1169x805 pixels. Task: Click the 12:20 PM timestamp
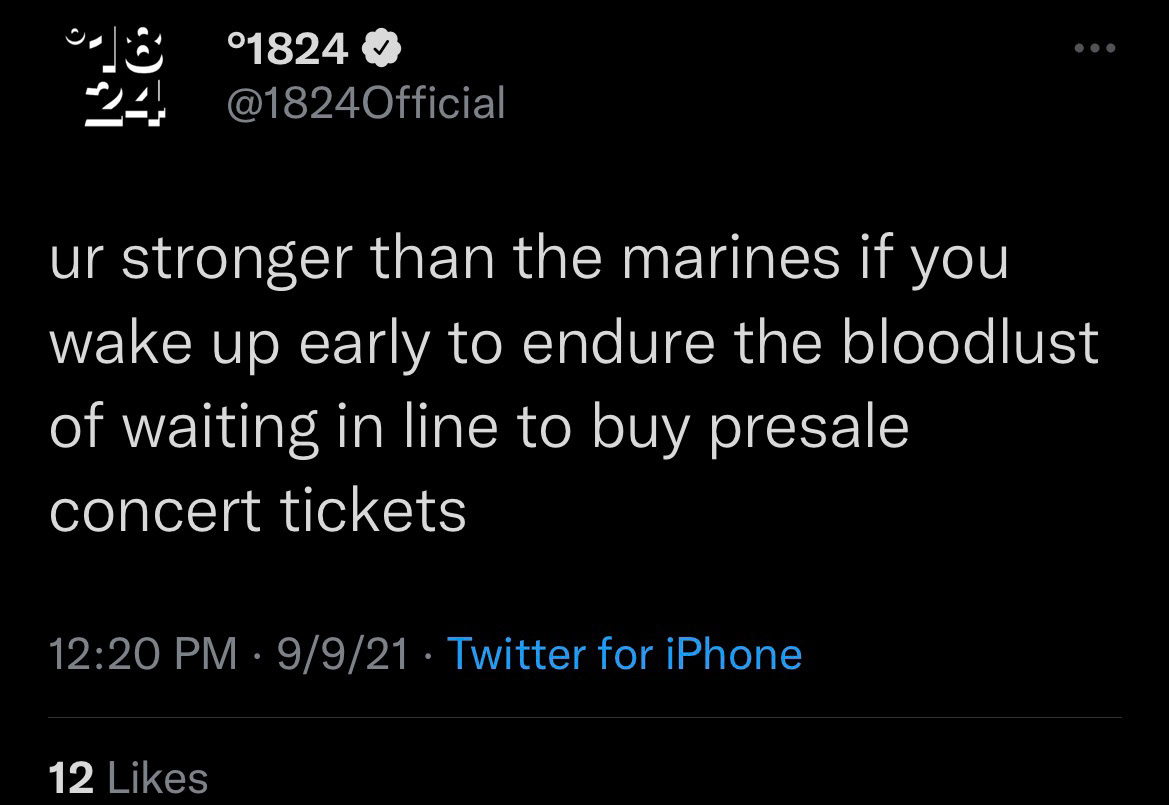click(143, 654)
